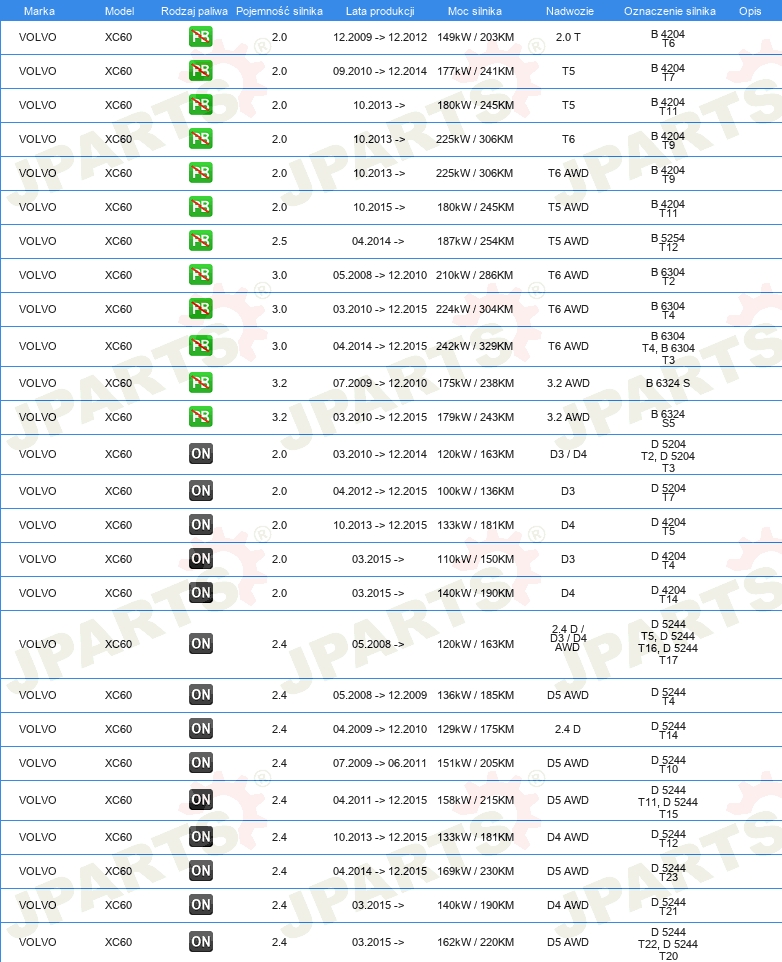Click the ON diesel icon in the 158kW / 215KM row
This screenshot has width=782, height=962.
(x=201, y=800)
